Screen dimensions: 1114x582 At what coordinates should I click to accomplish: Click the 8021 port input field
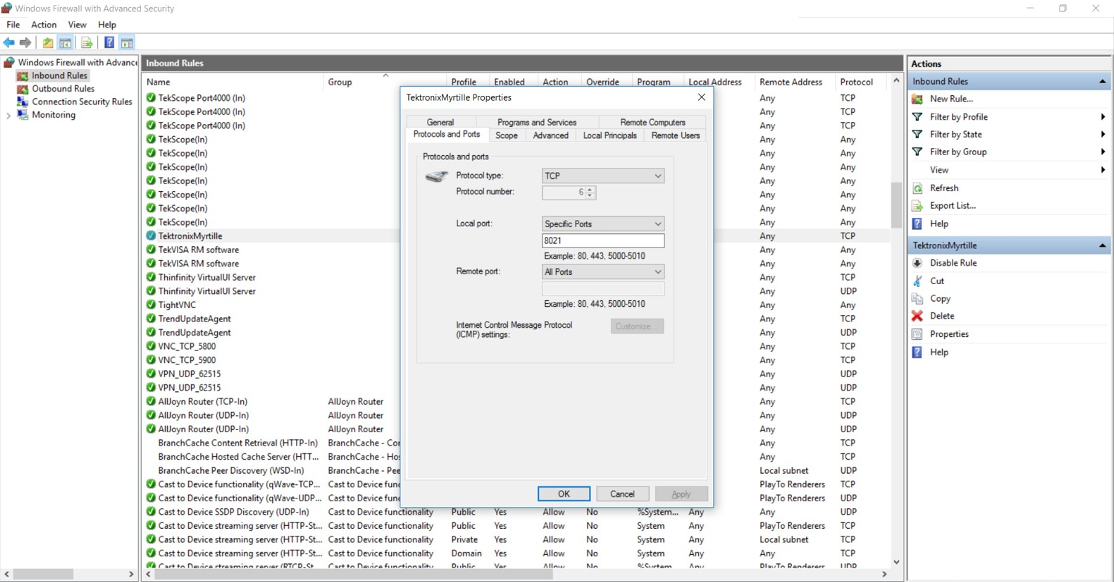[603, 240]
